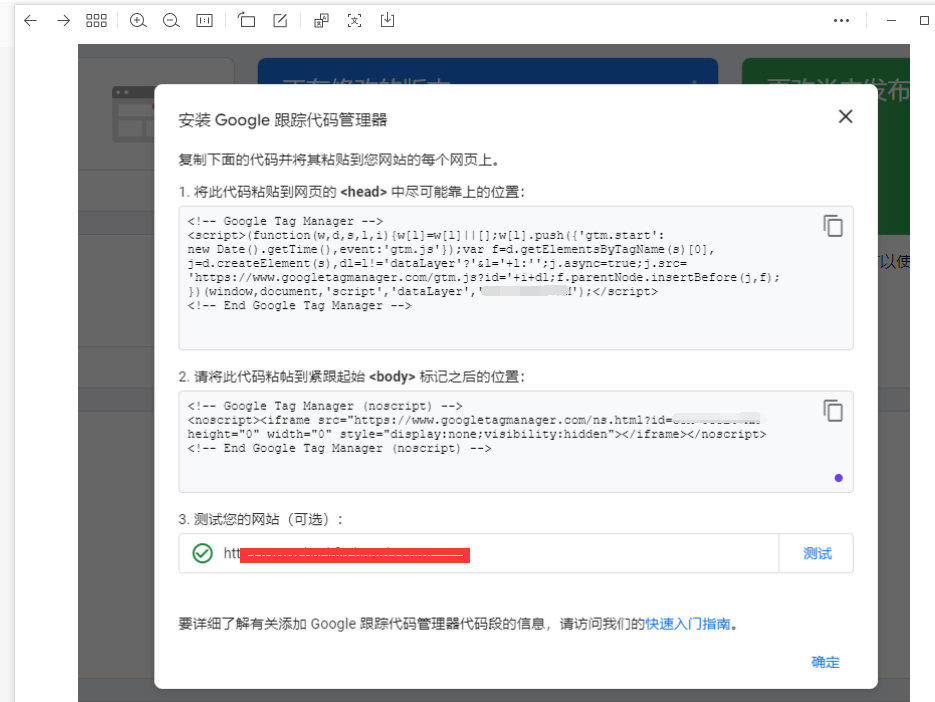Zoom in on the image
This screenshot has width=935, height=702.
pyautogui.click(x=138, y=21)
